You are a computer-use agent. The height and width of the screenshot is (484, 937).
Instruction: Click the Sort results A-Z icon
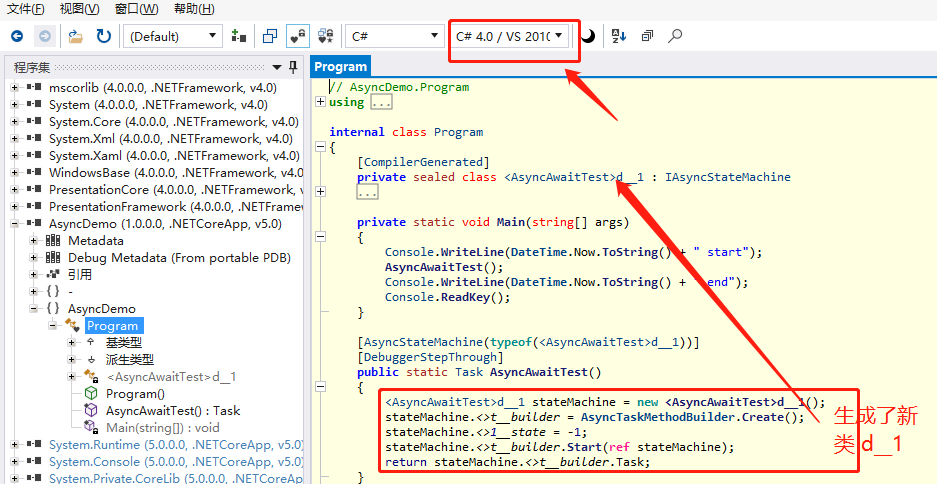click(618, 36)
